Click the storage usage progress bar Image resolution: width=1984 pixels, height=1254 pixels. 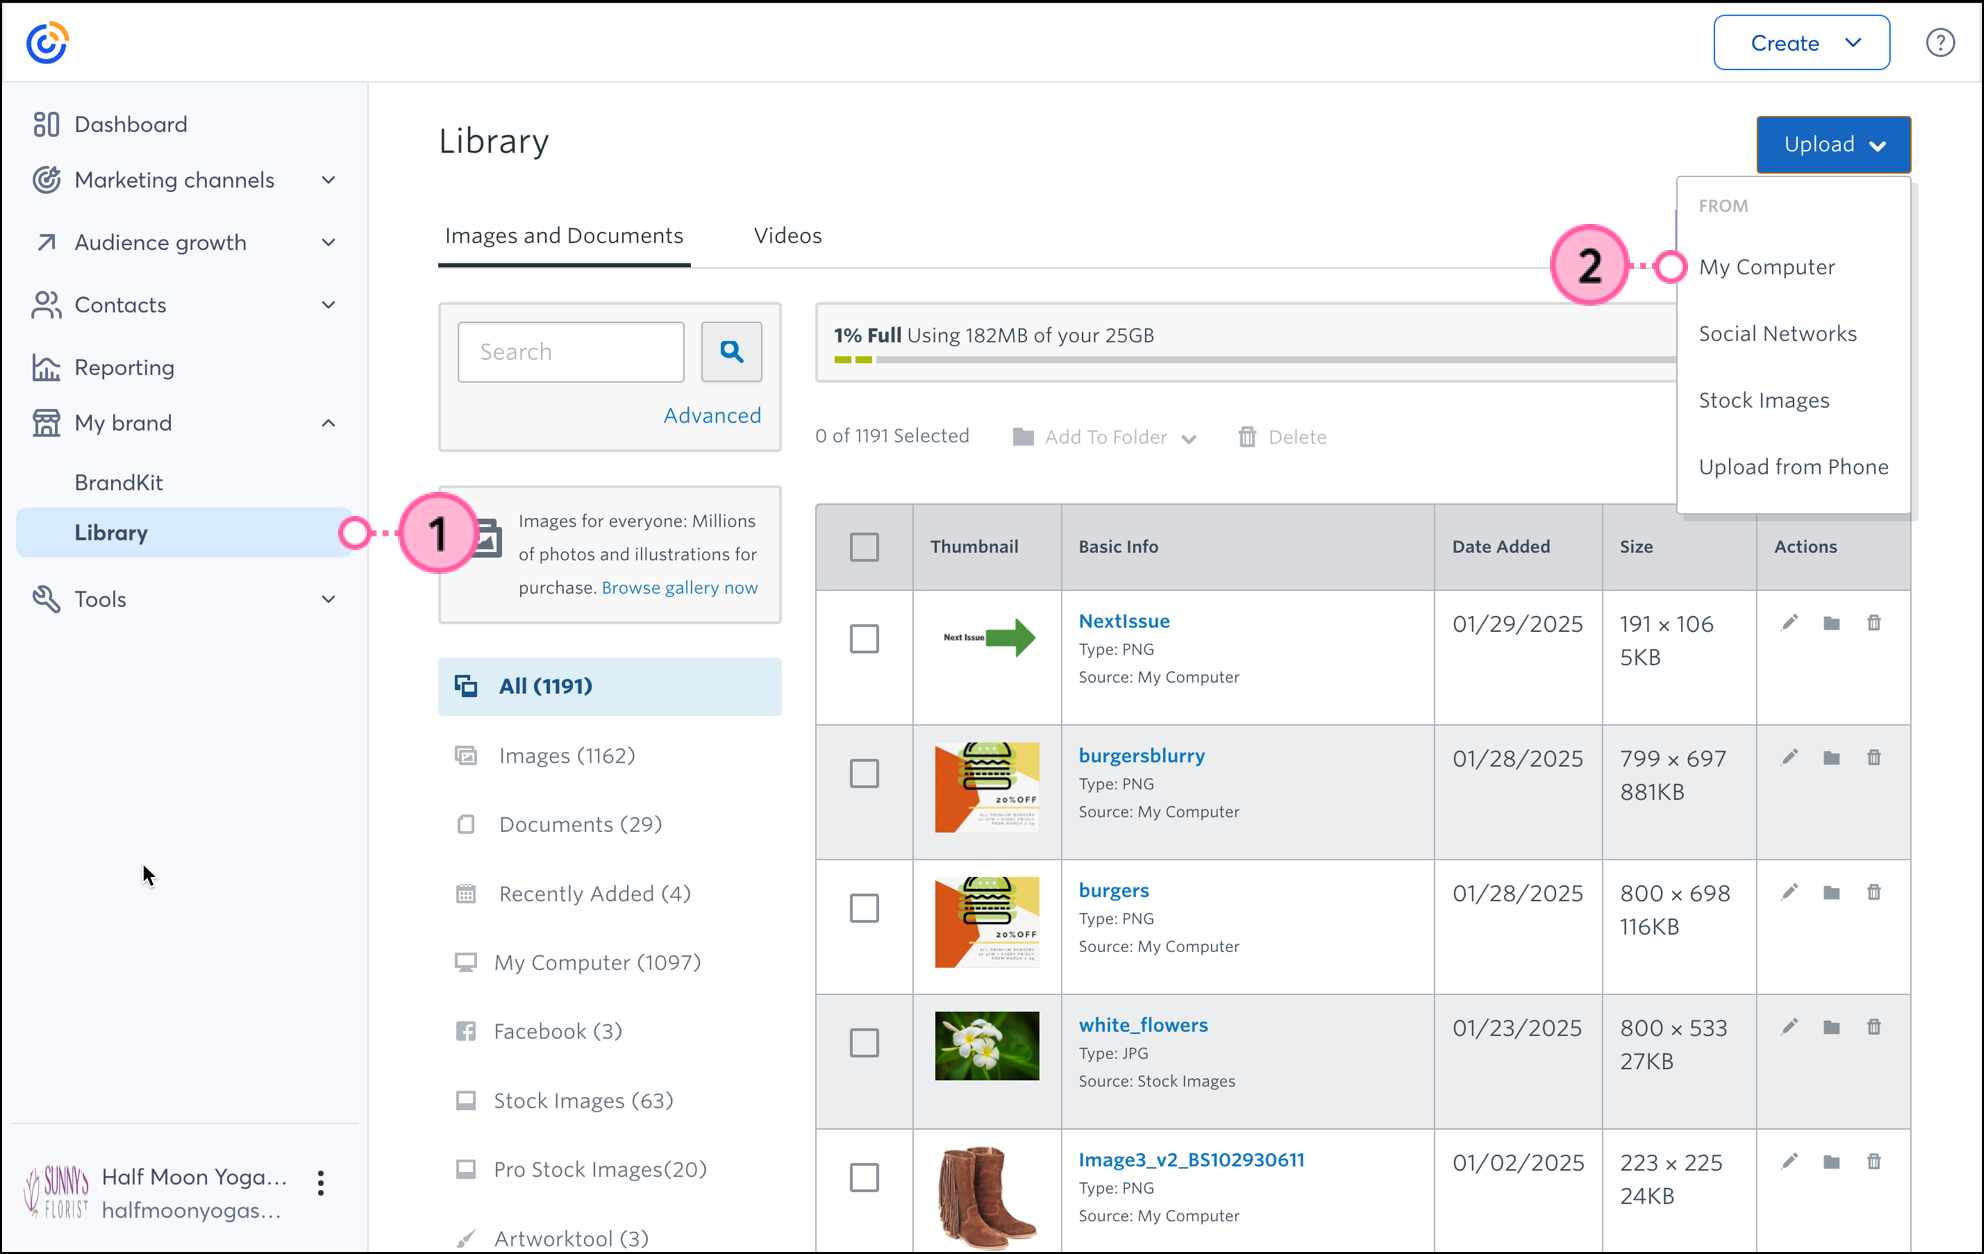tap(1254, 359)
